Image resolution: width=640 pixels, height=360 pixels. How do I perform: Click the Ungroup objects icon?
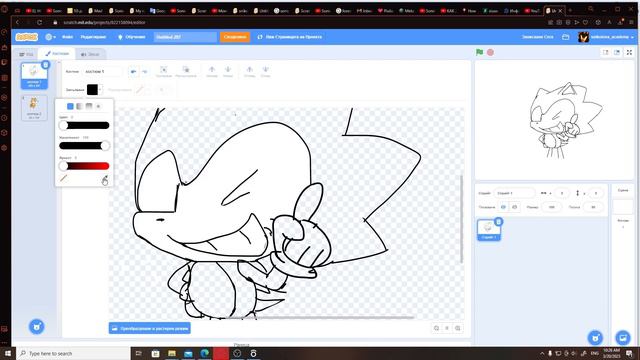point(186,71)
